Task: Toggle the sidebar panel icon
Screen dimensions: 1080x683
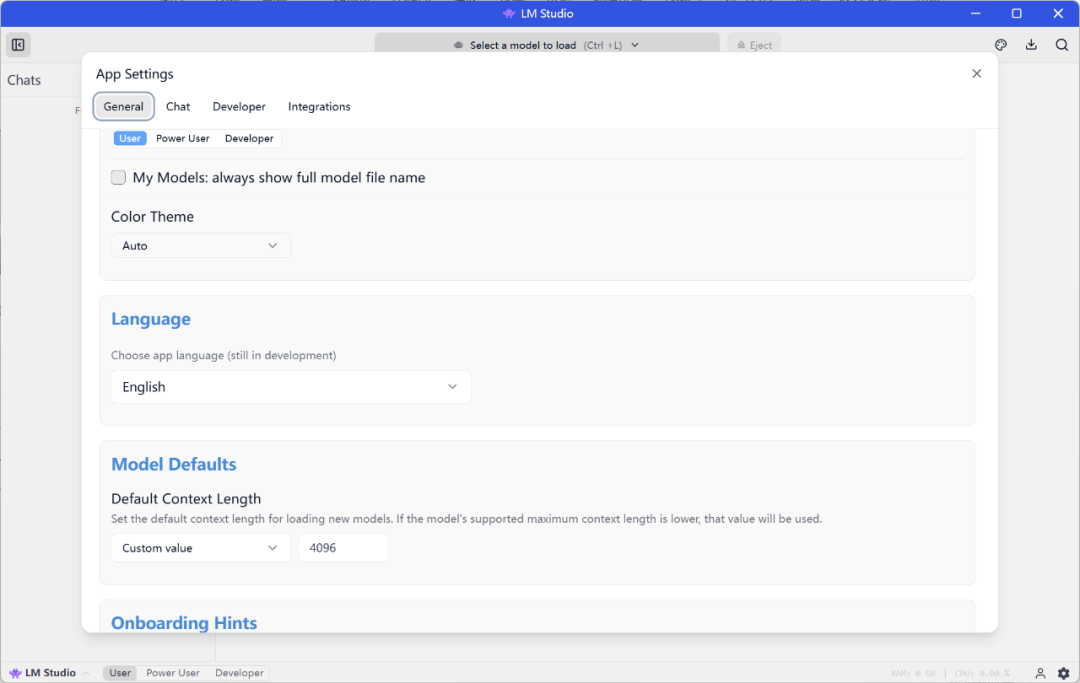Action: tap(18, 45)
